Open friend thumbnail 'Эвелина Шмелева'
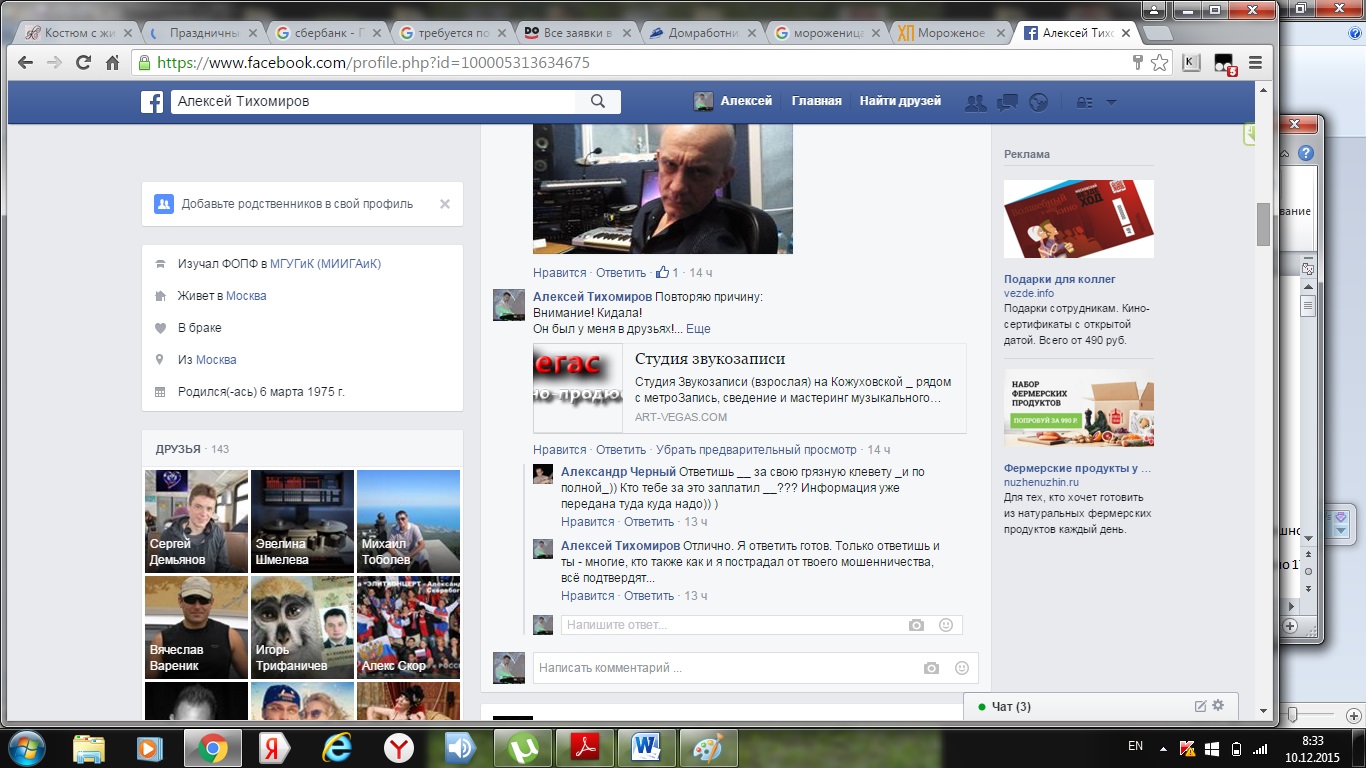 click(x=302, y=521)
